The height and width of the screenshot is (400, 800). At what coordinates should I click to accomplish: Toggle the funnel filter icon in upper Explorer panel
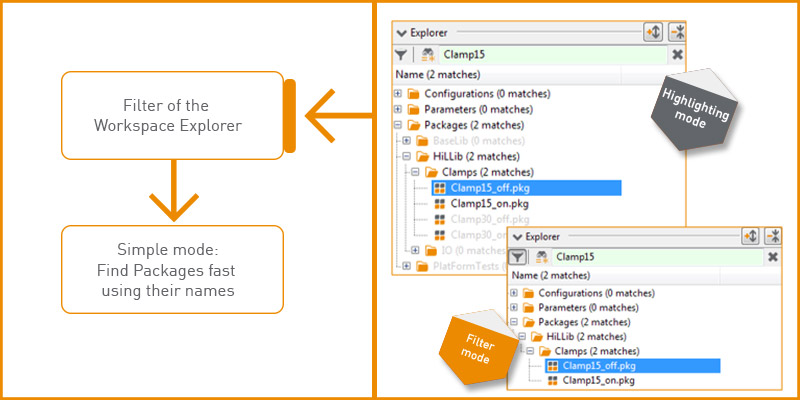click(401, 56)
